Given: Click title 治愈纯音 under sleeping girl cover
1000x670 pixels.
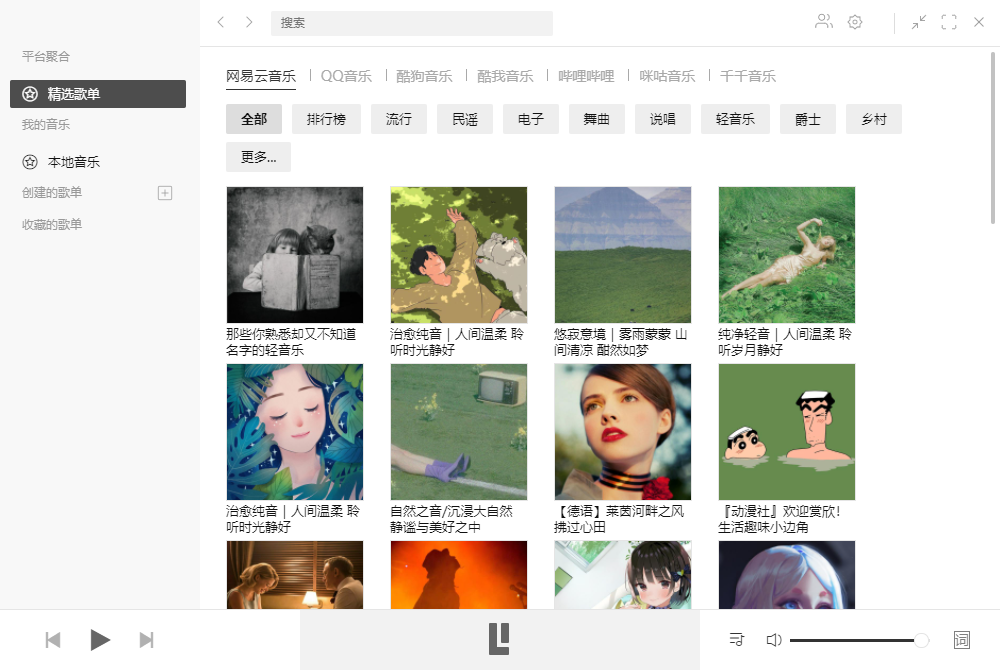Looking at the screenshot, I should (293, 519).
